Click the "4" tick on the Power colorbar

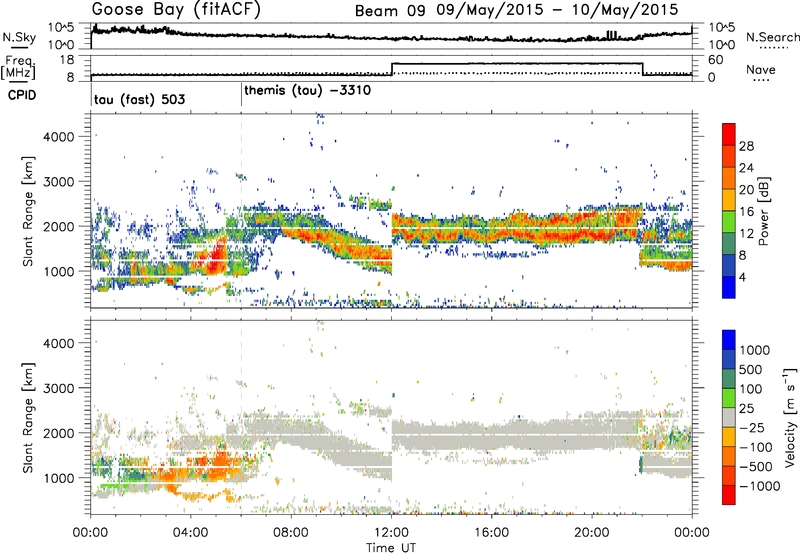(x=743, y=277)
